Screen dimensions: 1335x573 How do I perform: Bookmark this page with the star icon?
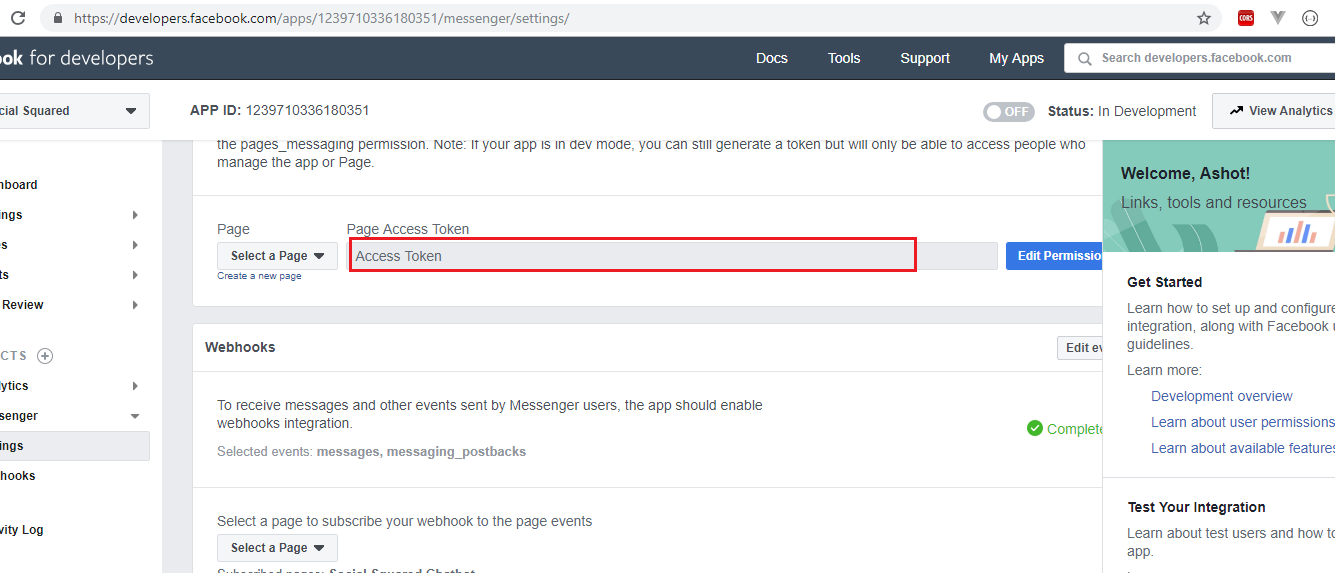point(1204,18)
